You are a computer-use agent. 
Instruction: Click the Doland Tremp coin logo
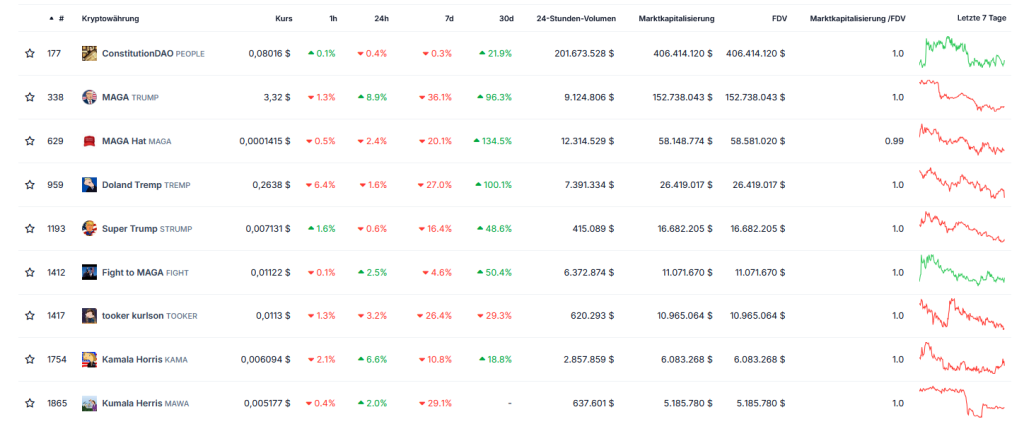89,185
